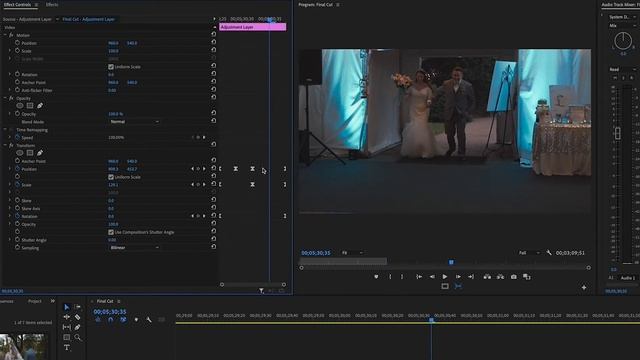
Task: Open Program monitor settings wrench
Action: click(x=549, y=253)
